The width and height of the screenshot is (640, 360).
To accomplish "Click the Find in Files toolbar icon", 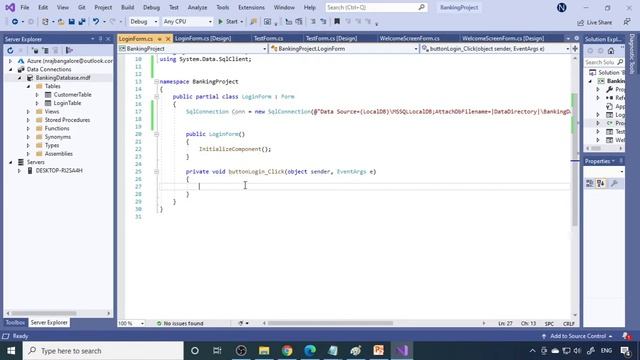I will pyautogui.click(x=253, y=22).
